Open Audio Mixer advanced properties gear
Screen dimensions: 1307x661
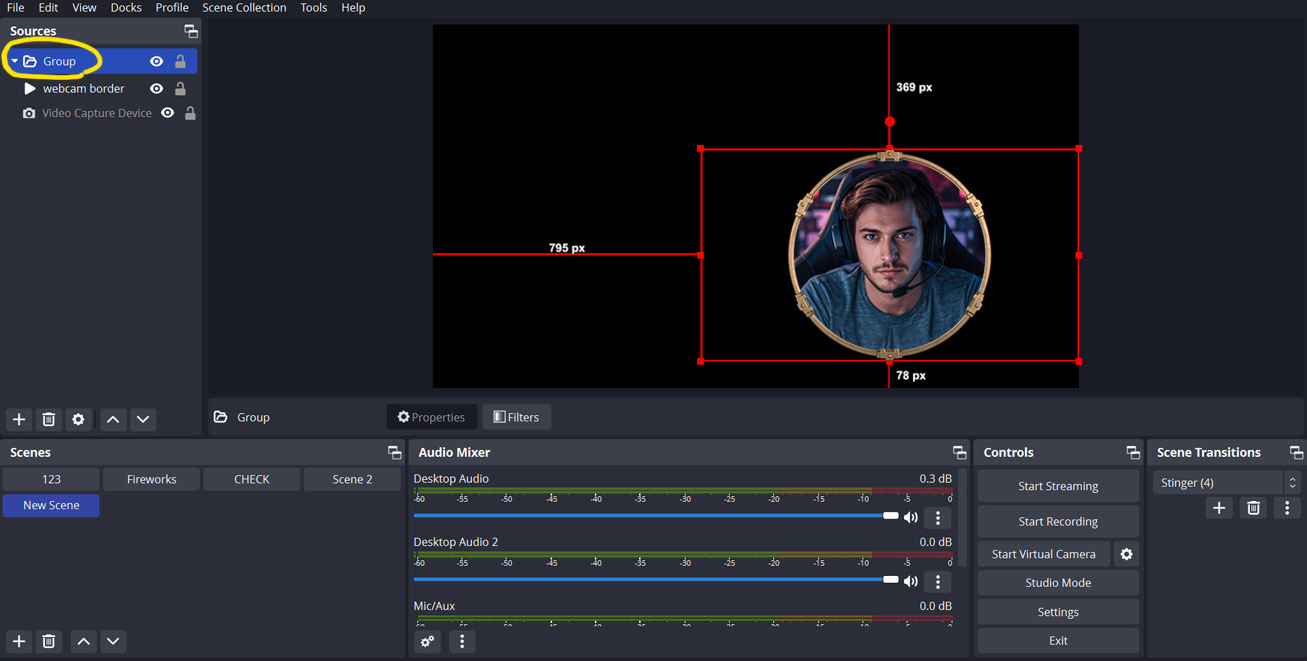(428, 641)
